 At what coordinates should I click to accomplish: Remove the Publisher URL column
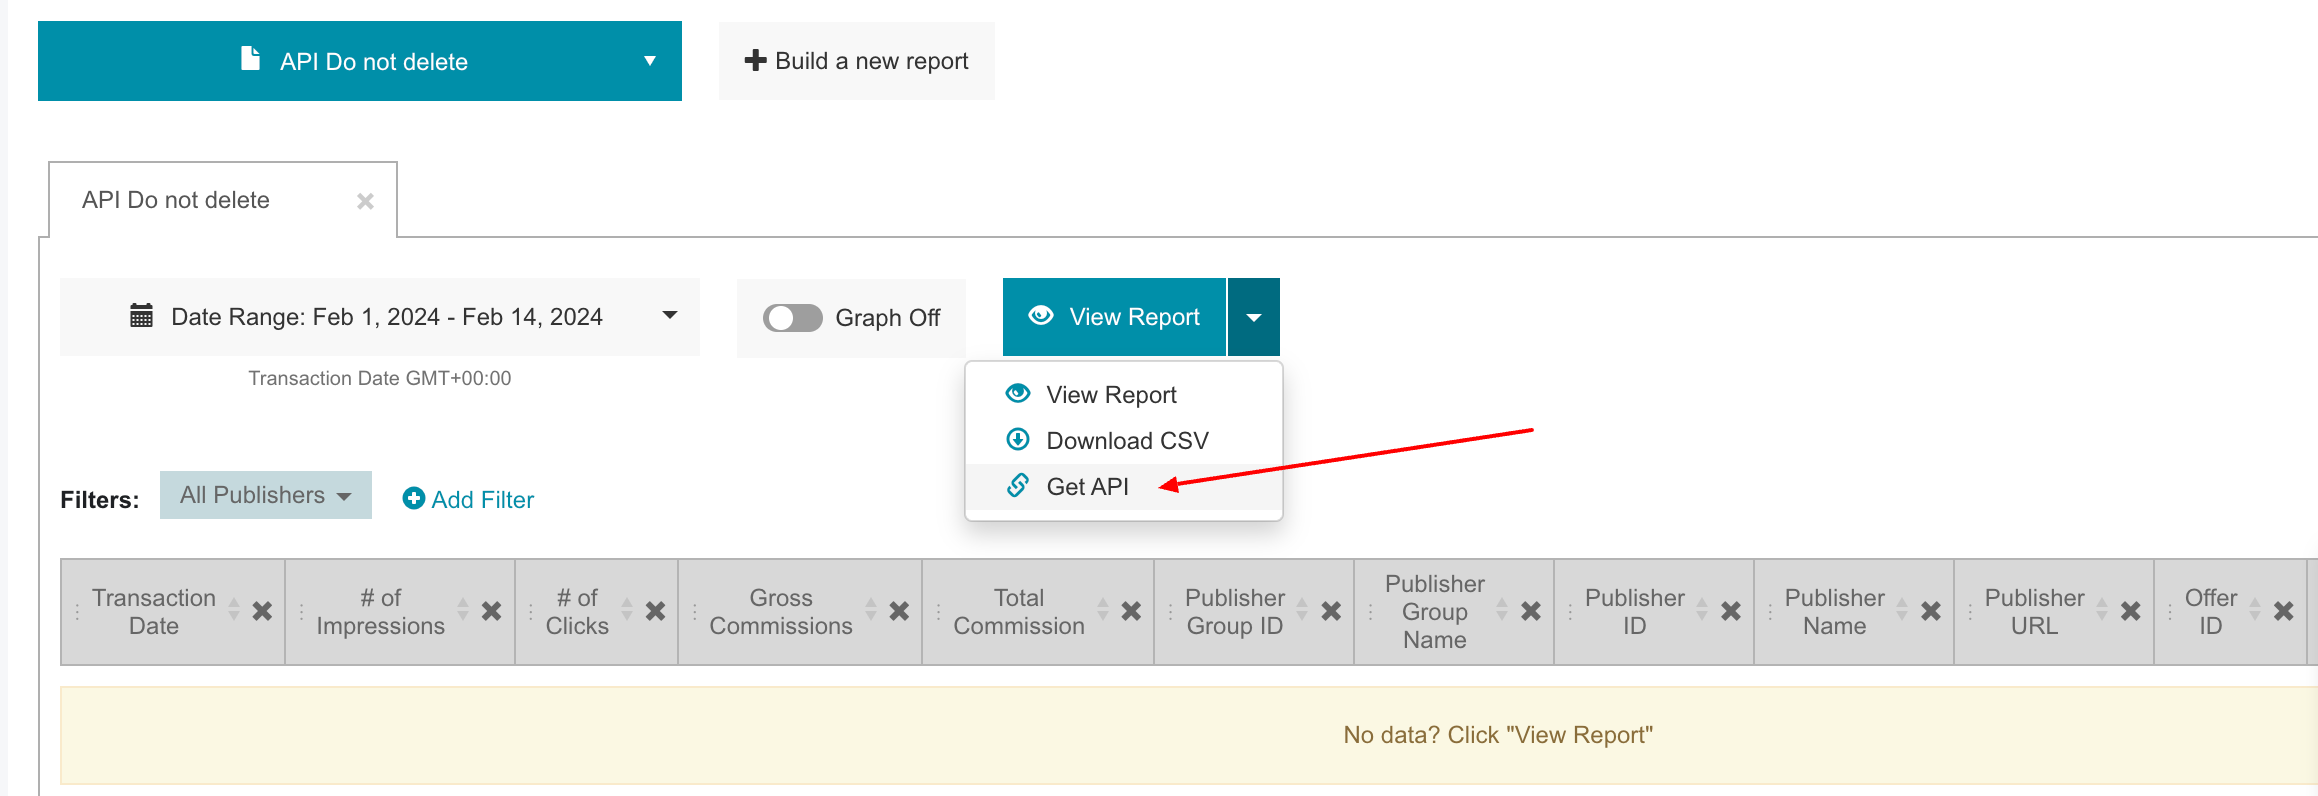[x=2131, y=611]
